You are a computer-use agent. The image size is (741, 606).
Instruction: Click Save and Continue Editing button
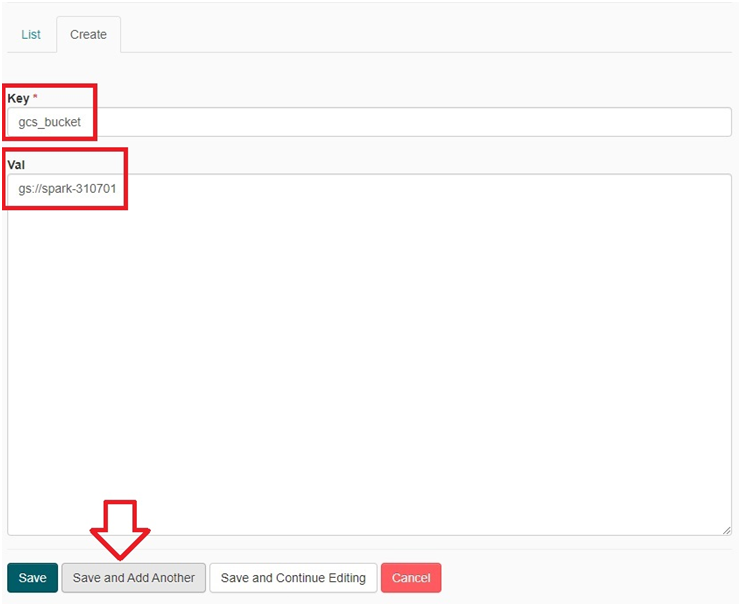pyautogui.click(x=293, y=578)
